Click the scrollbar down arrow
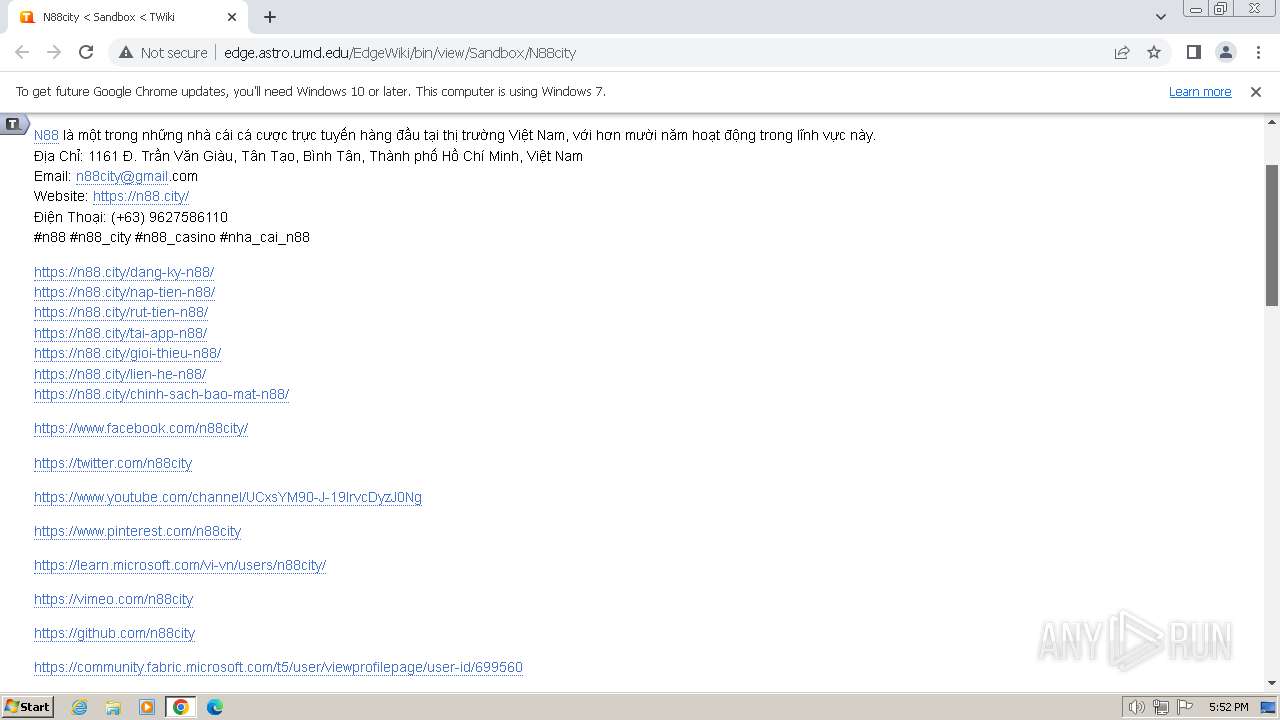The width and height of the screenshot is (1280, 720). click(x=1272, y=683)
